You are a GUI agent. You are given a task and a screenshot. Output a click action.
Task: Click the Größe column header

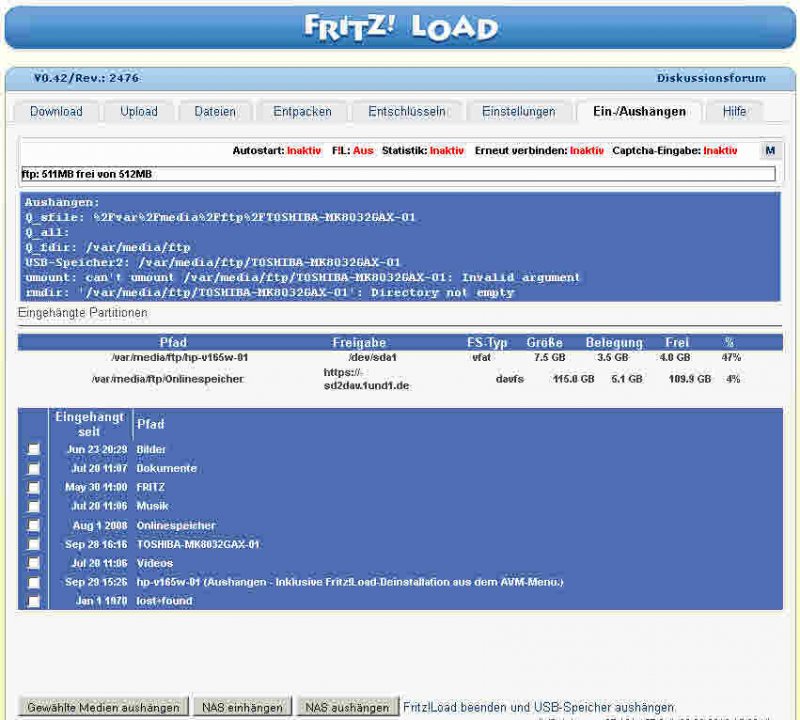point(544,342)
